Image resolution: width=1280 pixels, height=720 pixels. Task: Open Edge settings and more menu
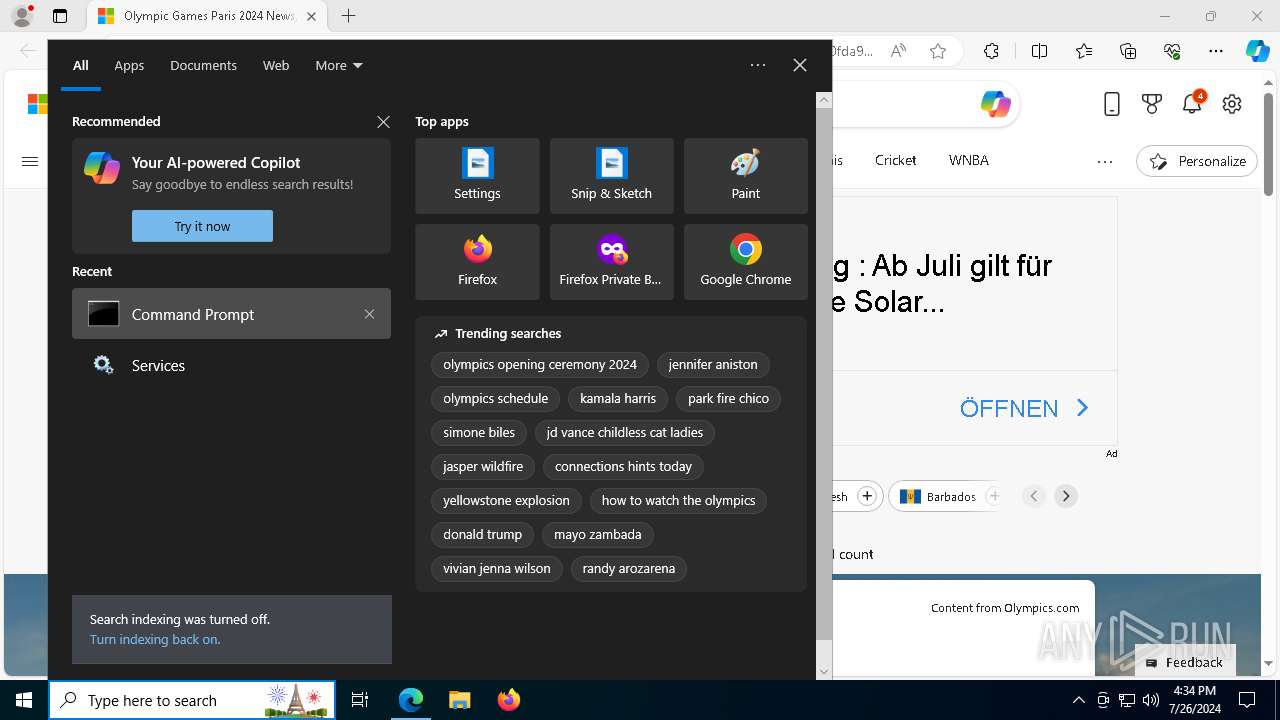click(x=1216, y=51)
